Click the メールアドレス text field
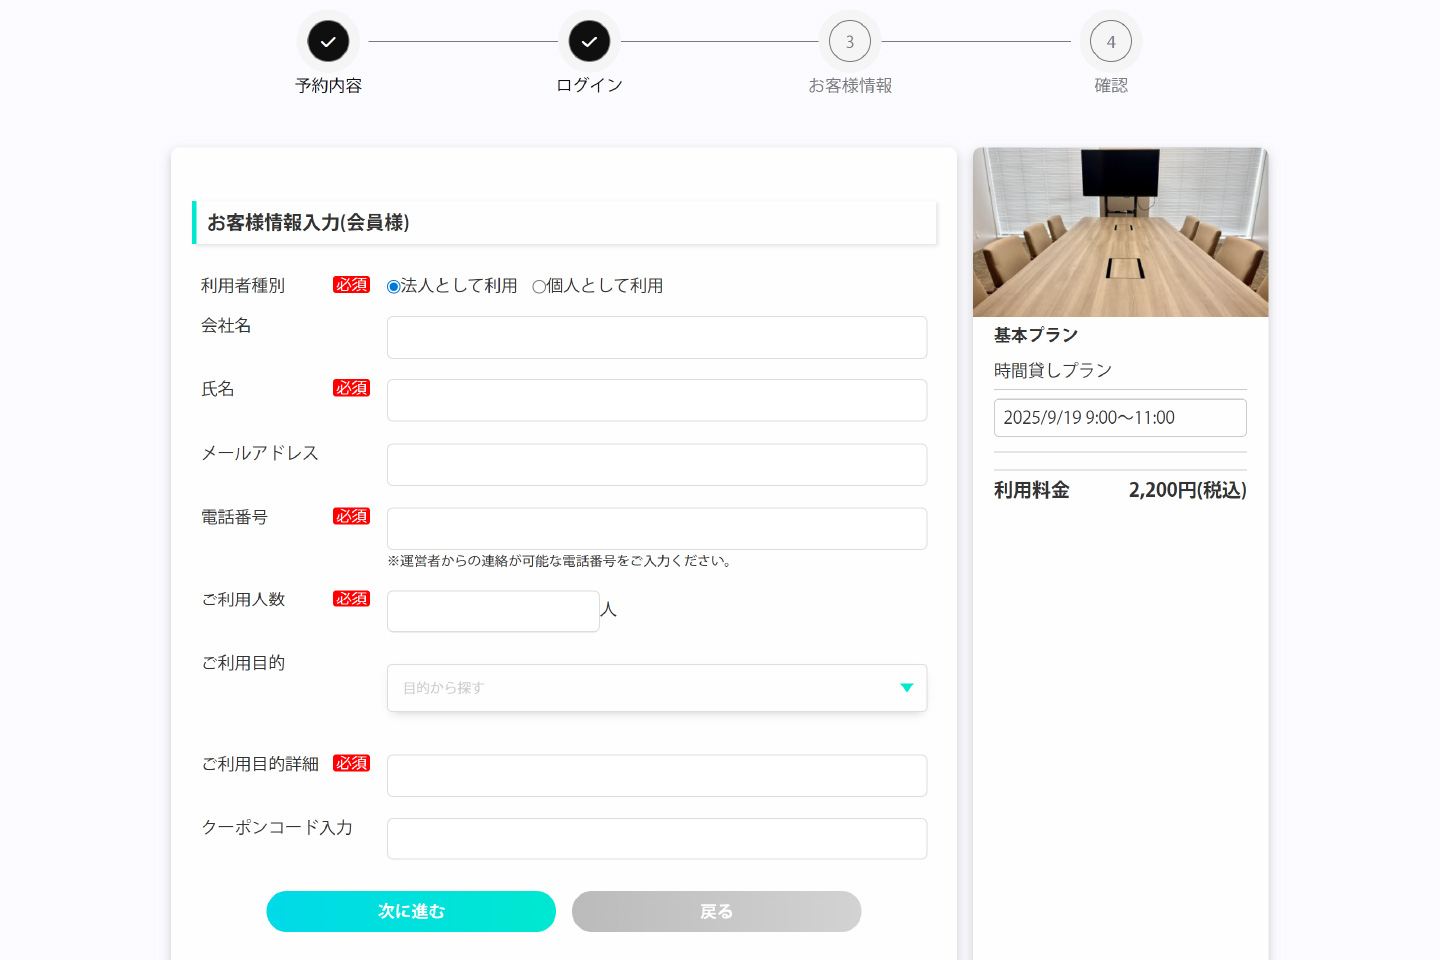The height and width of the screenshot is (960, 1440). [x=656, y=465]
